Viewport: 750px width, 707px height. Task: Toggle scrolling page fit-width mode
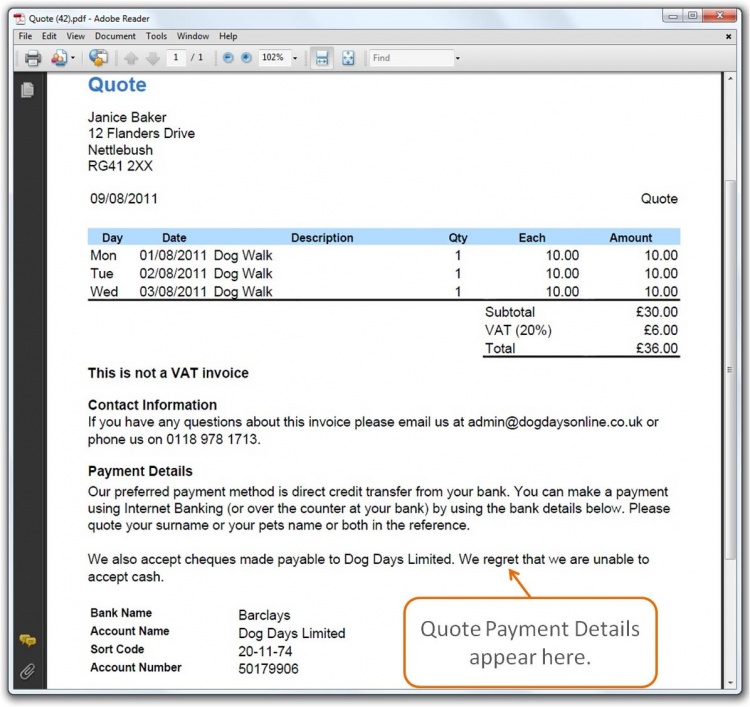tap(322, 58)
